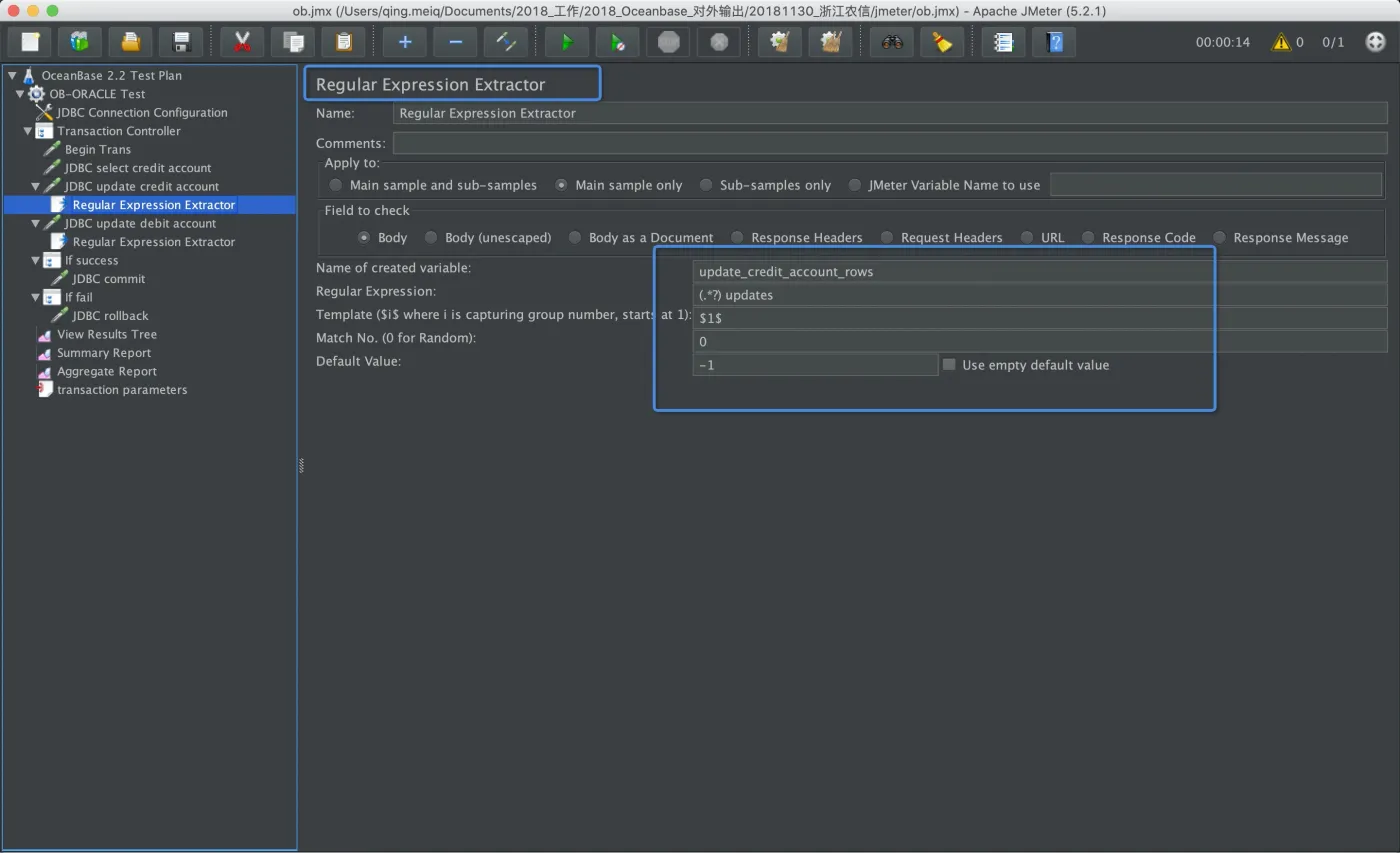Open search with binoculars icon
This screenshot has width=1400, height=853.
coord(892,42)
